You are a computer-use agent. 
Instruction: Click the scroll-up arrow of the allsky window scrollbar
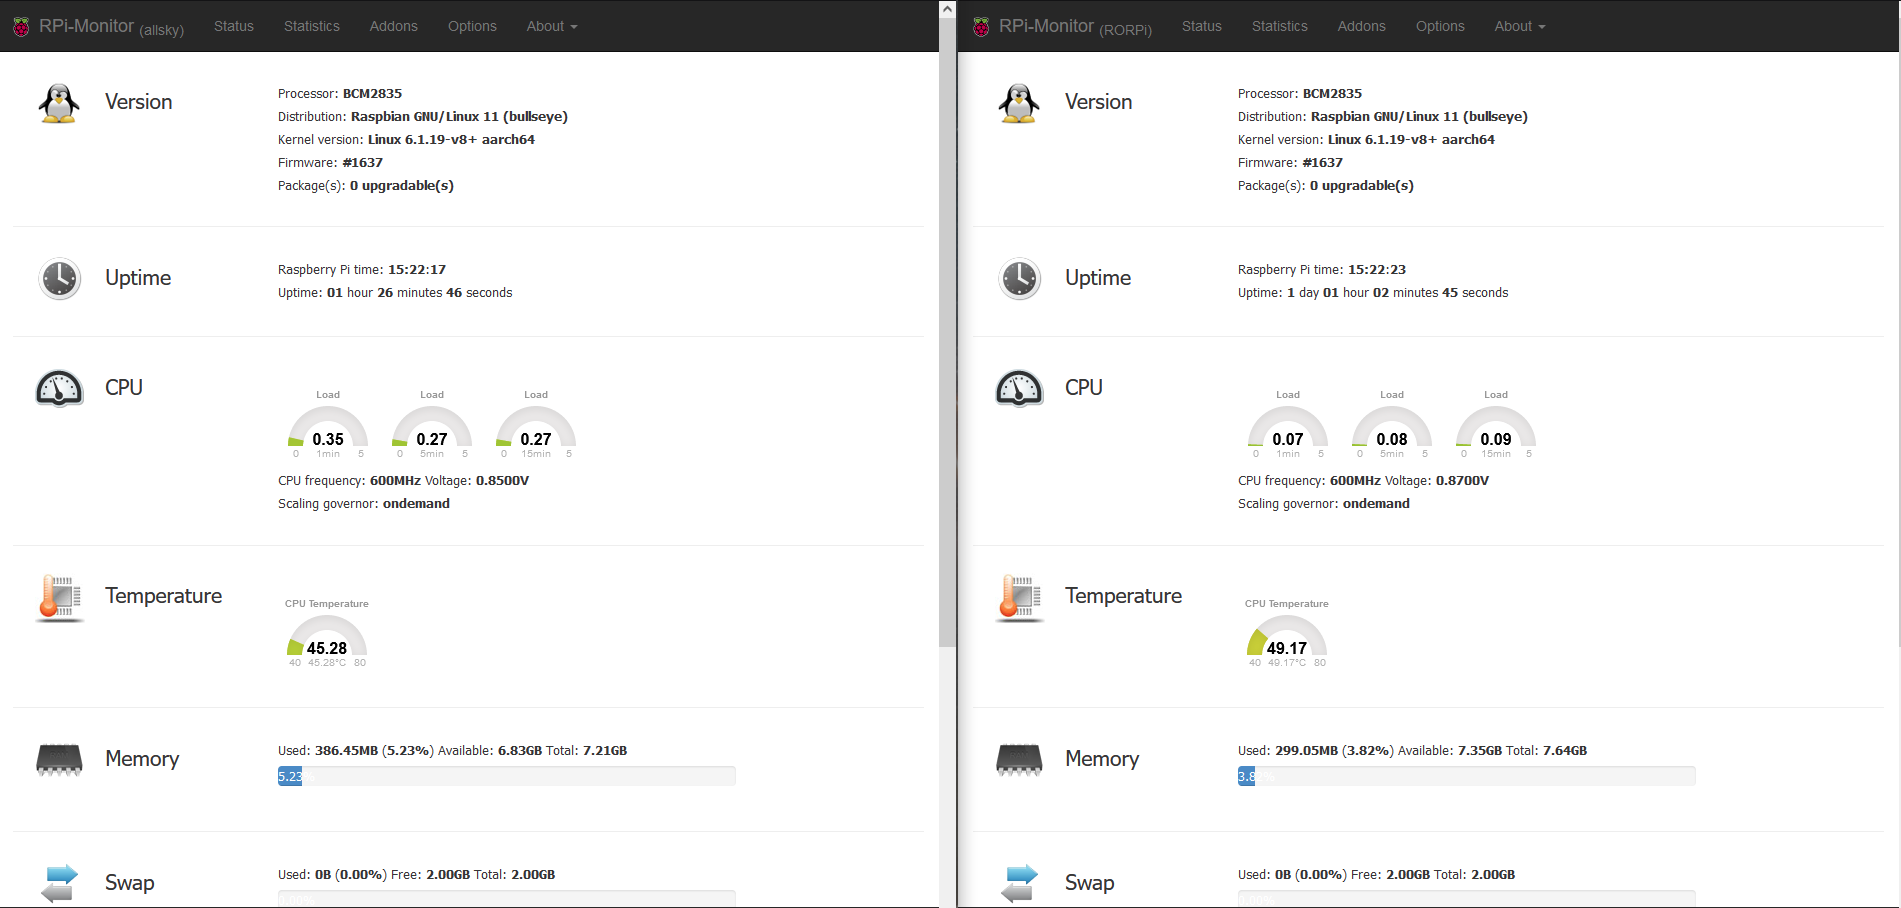[x=947, y=9]
